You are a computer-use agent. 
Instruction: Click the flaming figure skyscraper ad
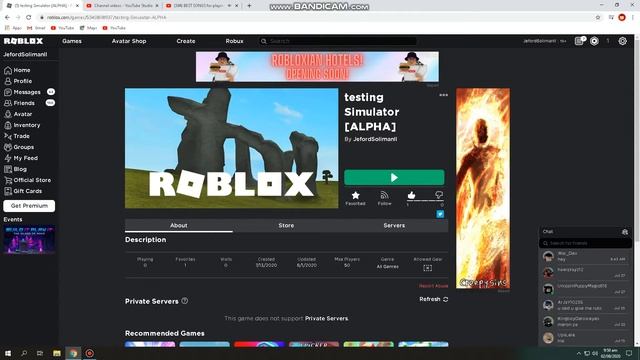(483, 188)
